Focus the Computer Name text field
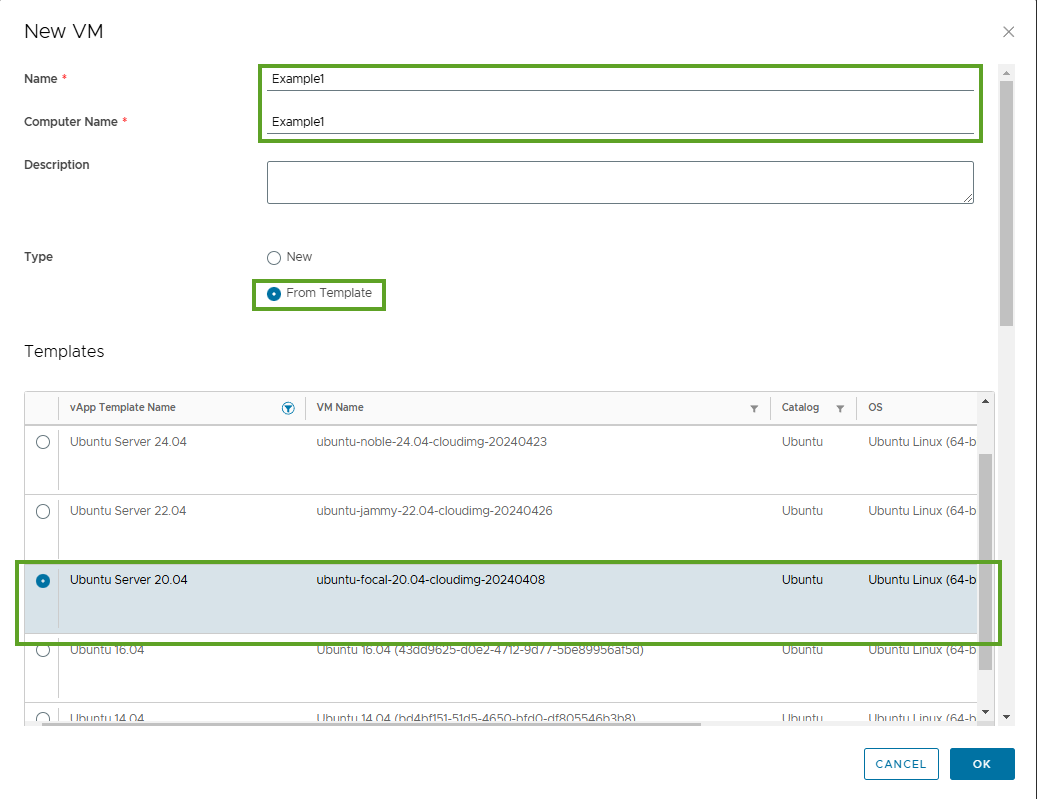This screenshot has width=1037, height=799. (x=620, y=121)
